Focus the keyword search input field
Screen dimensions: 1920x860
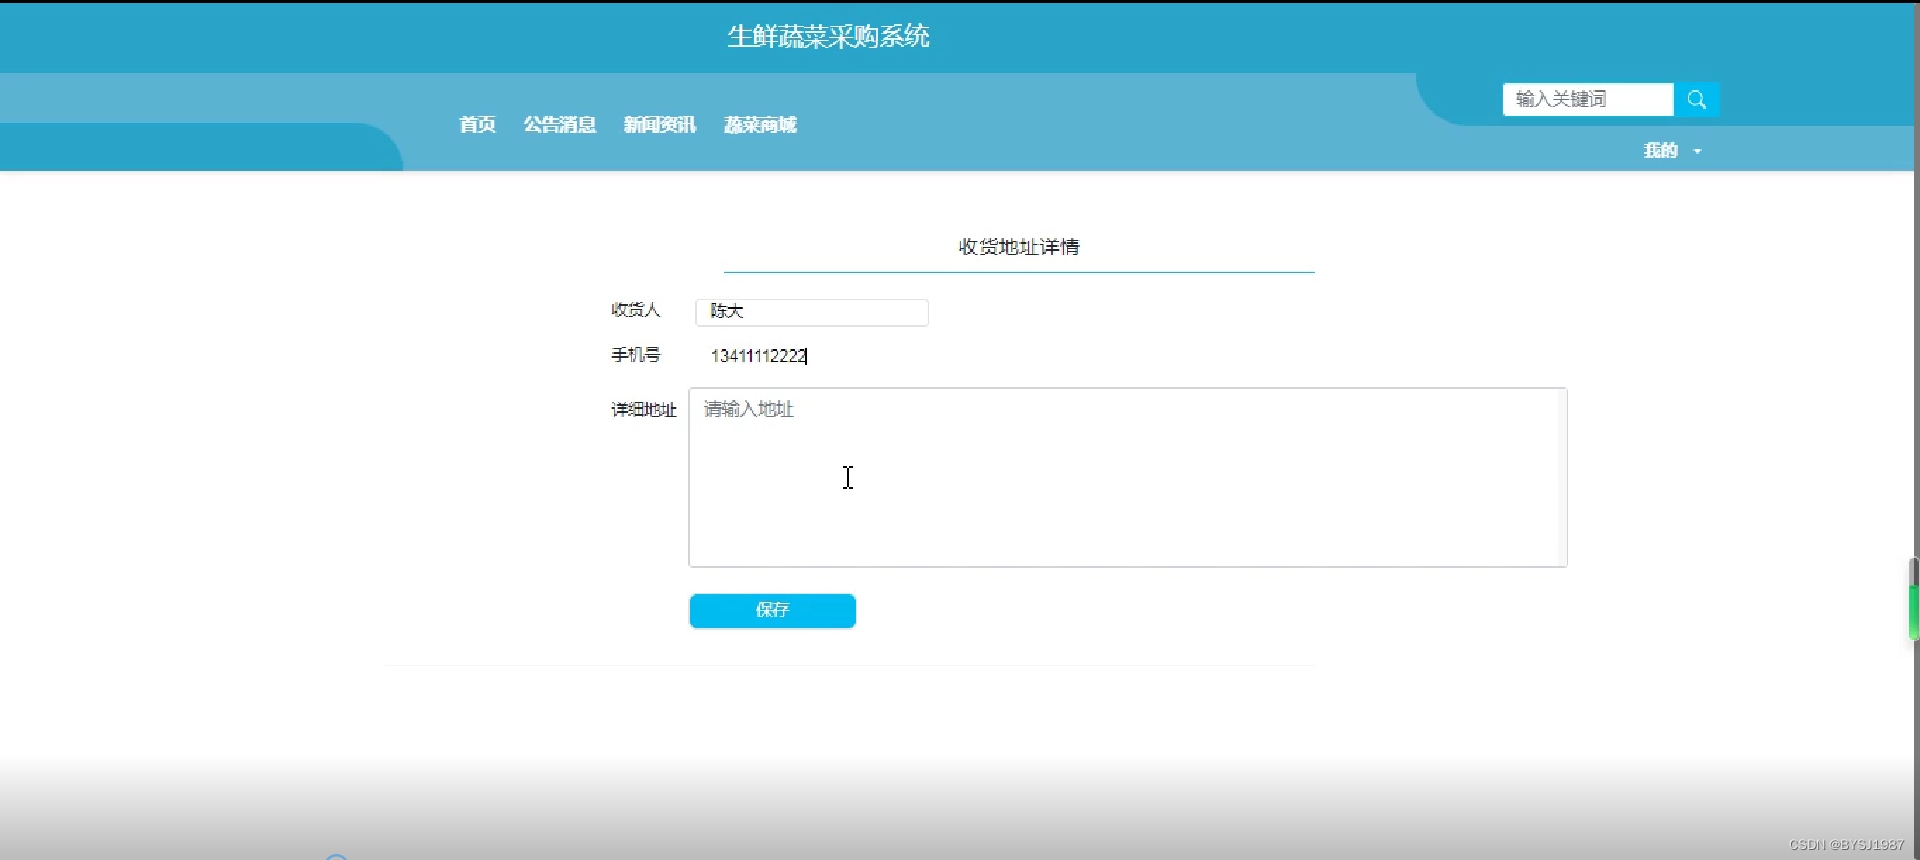(1588, 99)
